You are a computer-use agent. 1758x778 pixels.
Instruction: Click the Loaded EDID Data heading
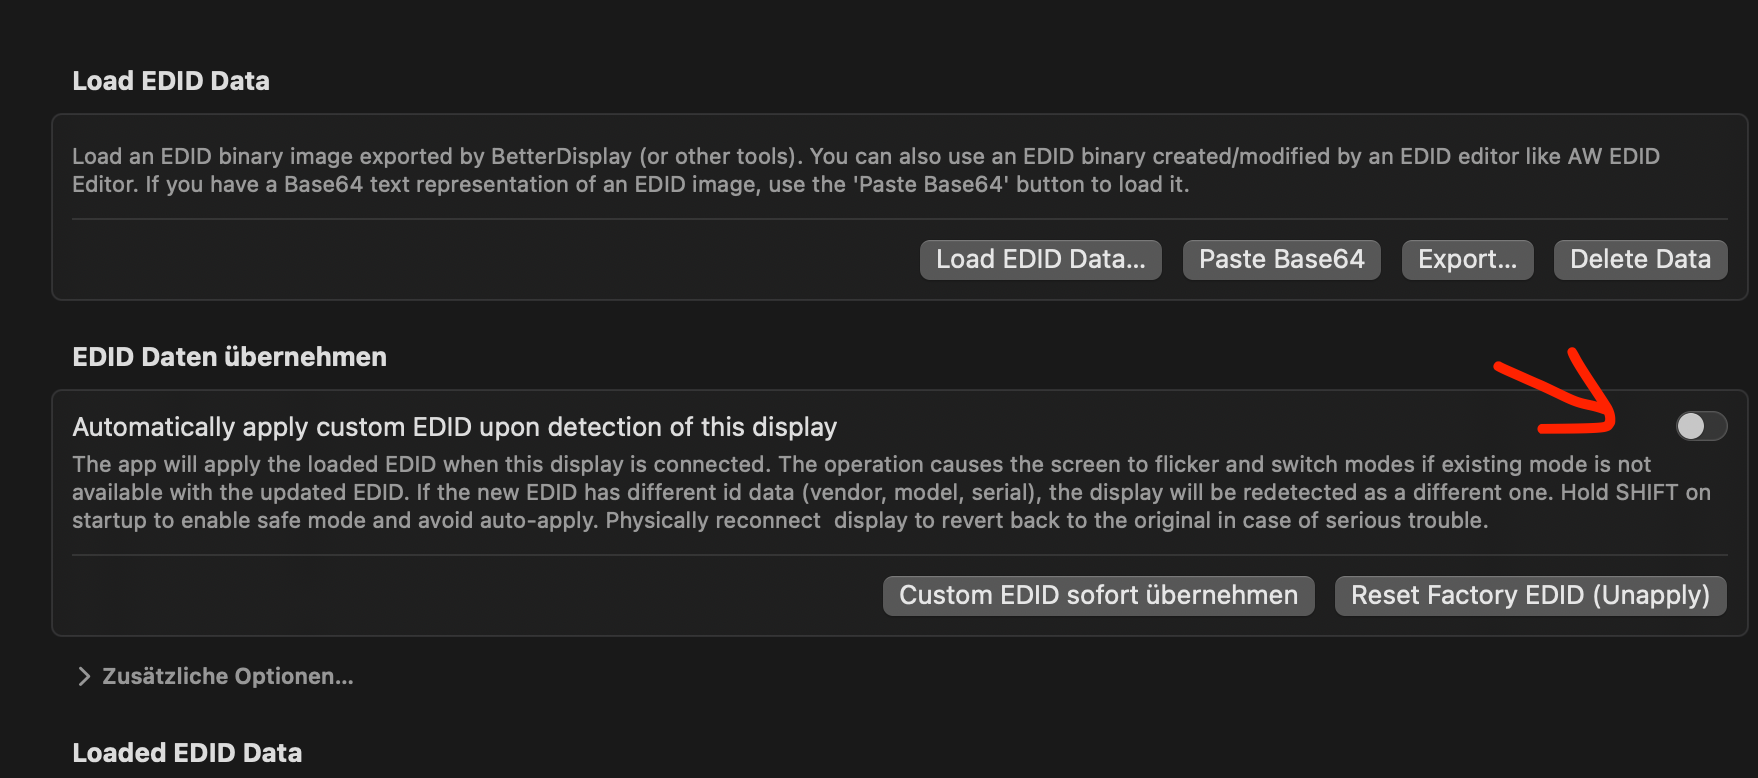[187, 753]
